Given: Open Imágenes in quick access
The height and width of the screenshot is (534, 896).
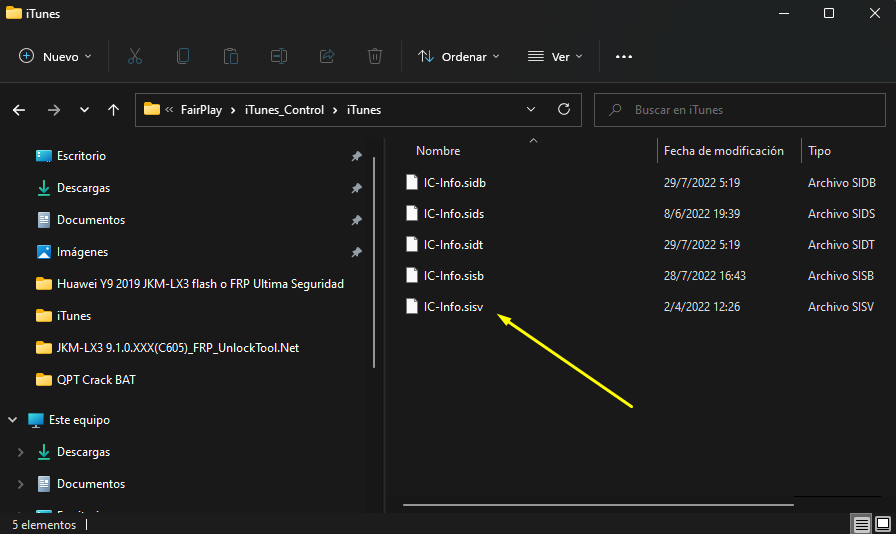Looking at the screenshot, I should (82, 252).
